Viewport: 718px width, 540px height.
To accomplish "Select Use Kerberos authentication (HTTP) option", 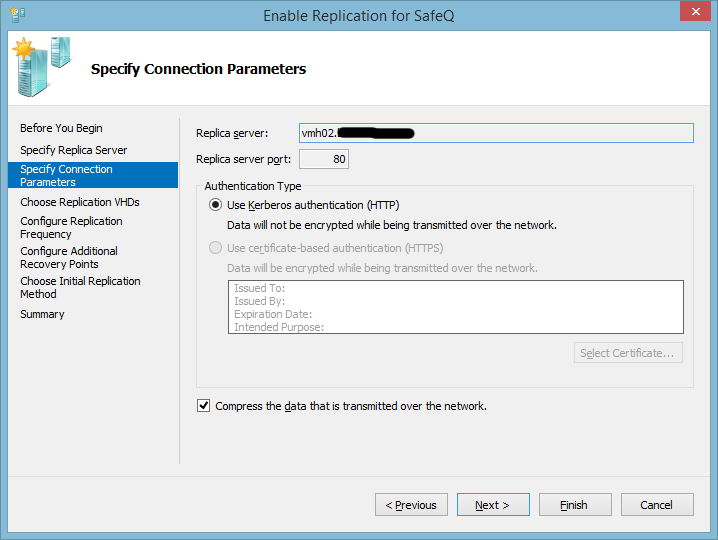I will click(x=216, y=205).
